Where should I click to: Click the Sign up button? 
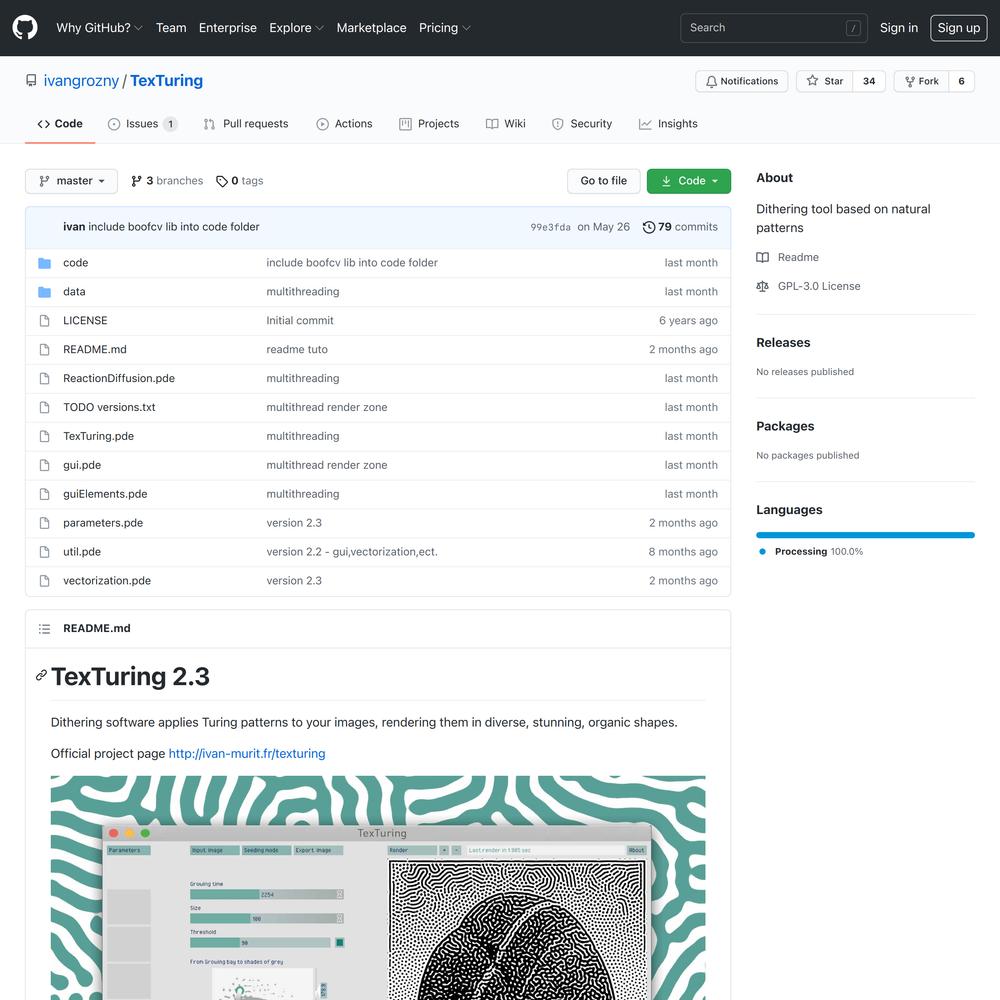coord(959,28)
